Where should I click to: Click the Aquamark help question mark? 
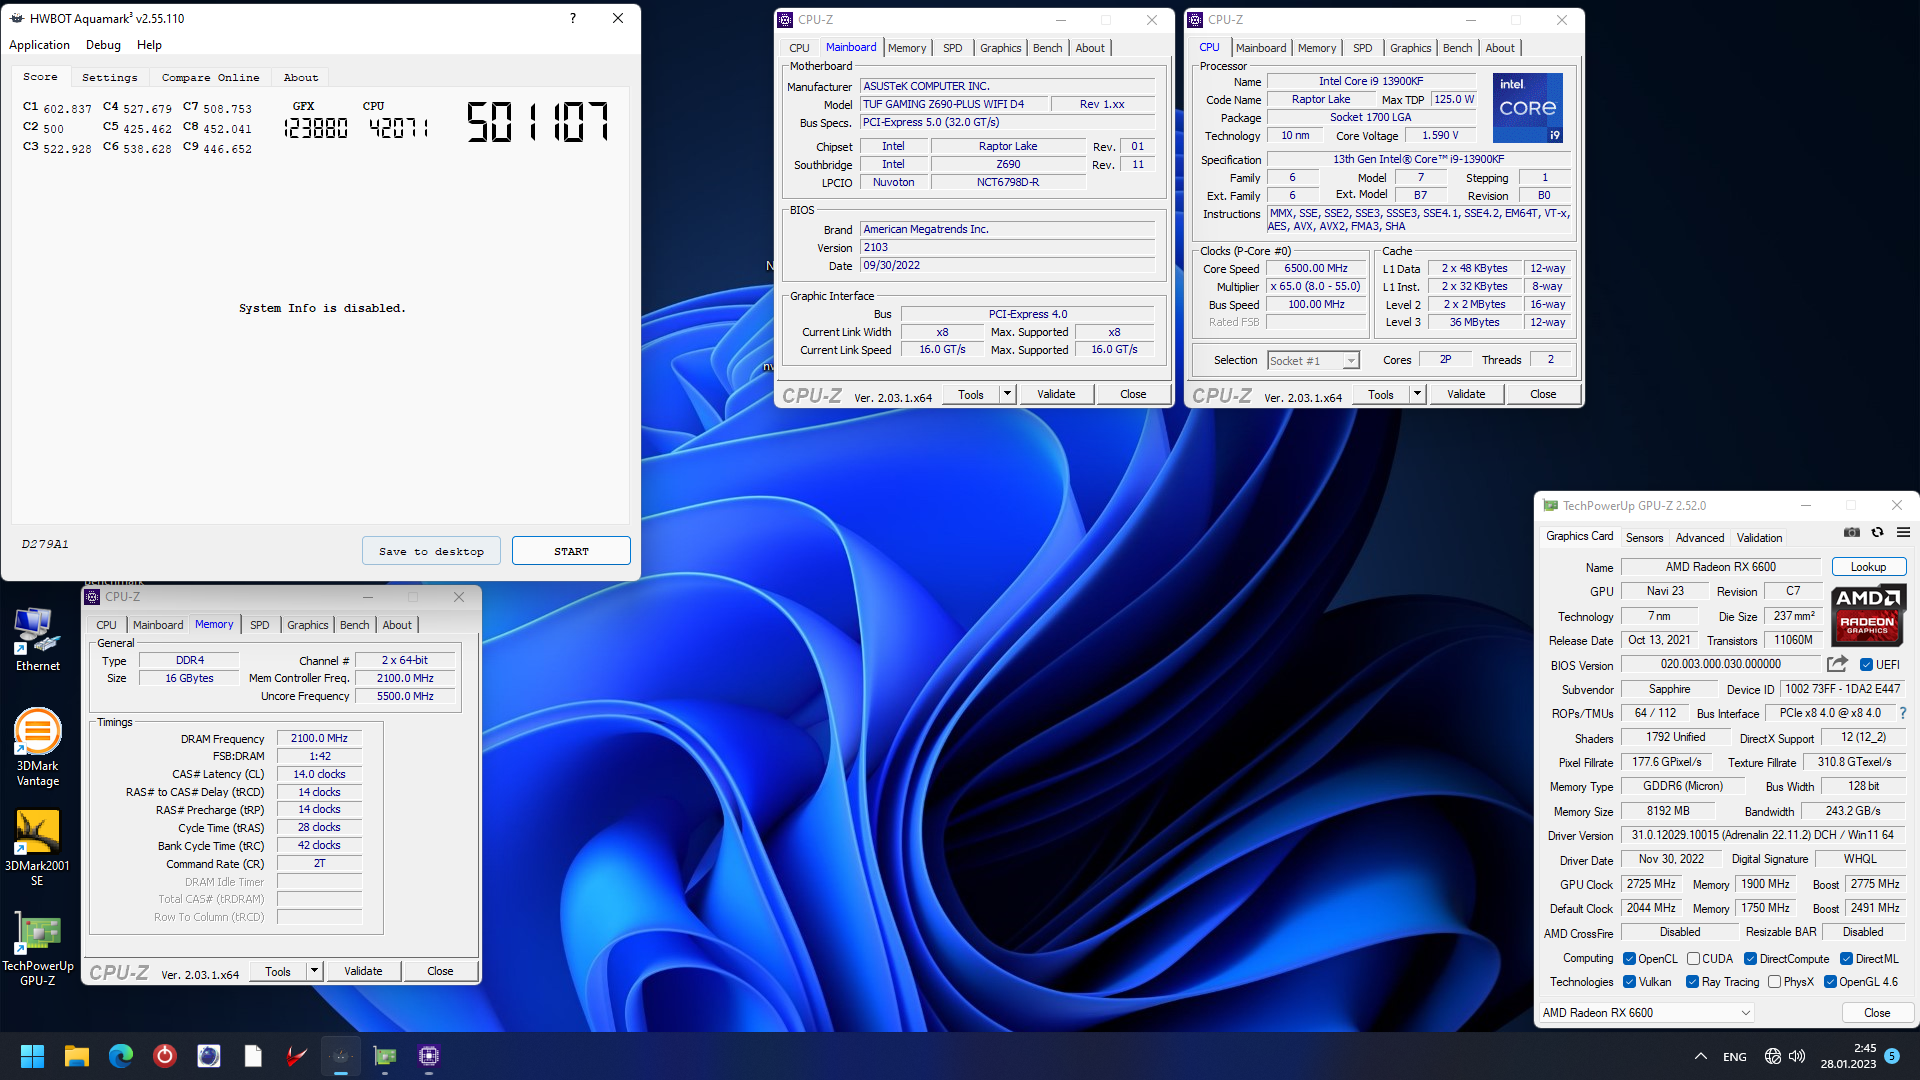573,18
